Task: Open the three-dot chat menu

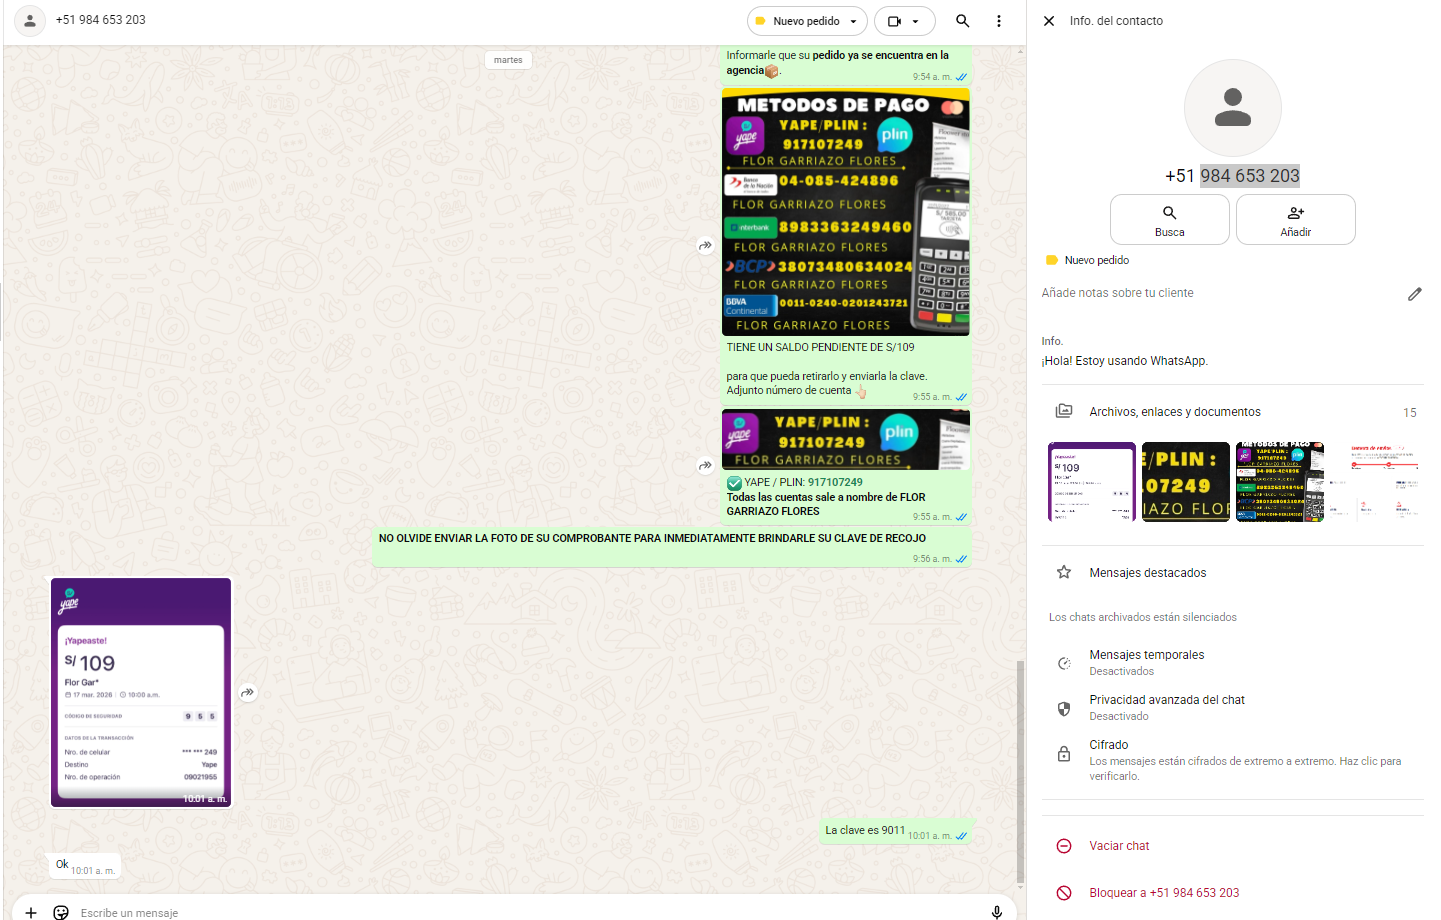Action: [998, 21]
